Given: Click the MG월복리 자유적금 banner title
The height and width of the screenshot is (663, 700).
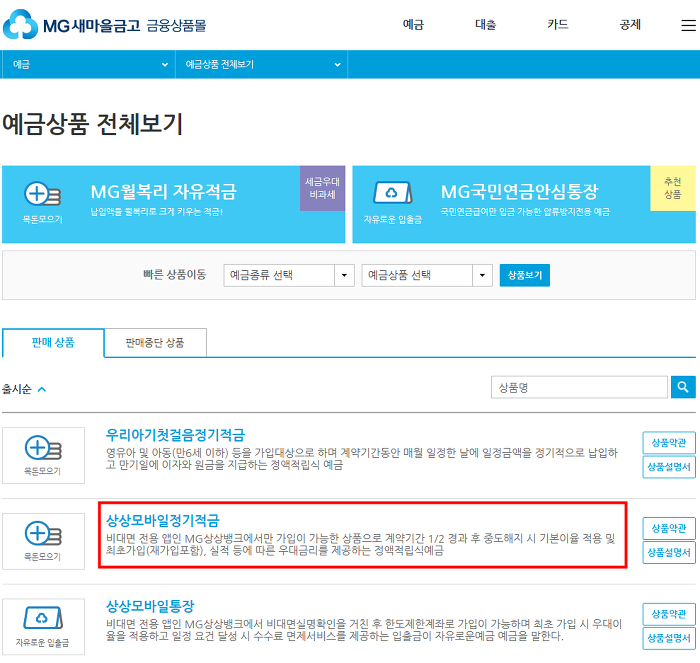Looking at the screenshot, I should pyautogui.click(x=163, y=192).
